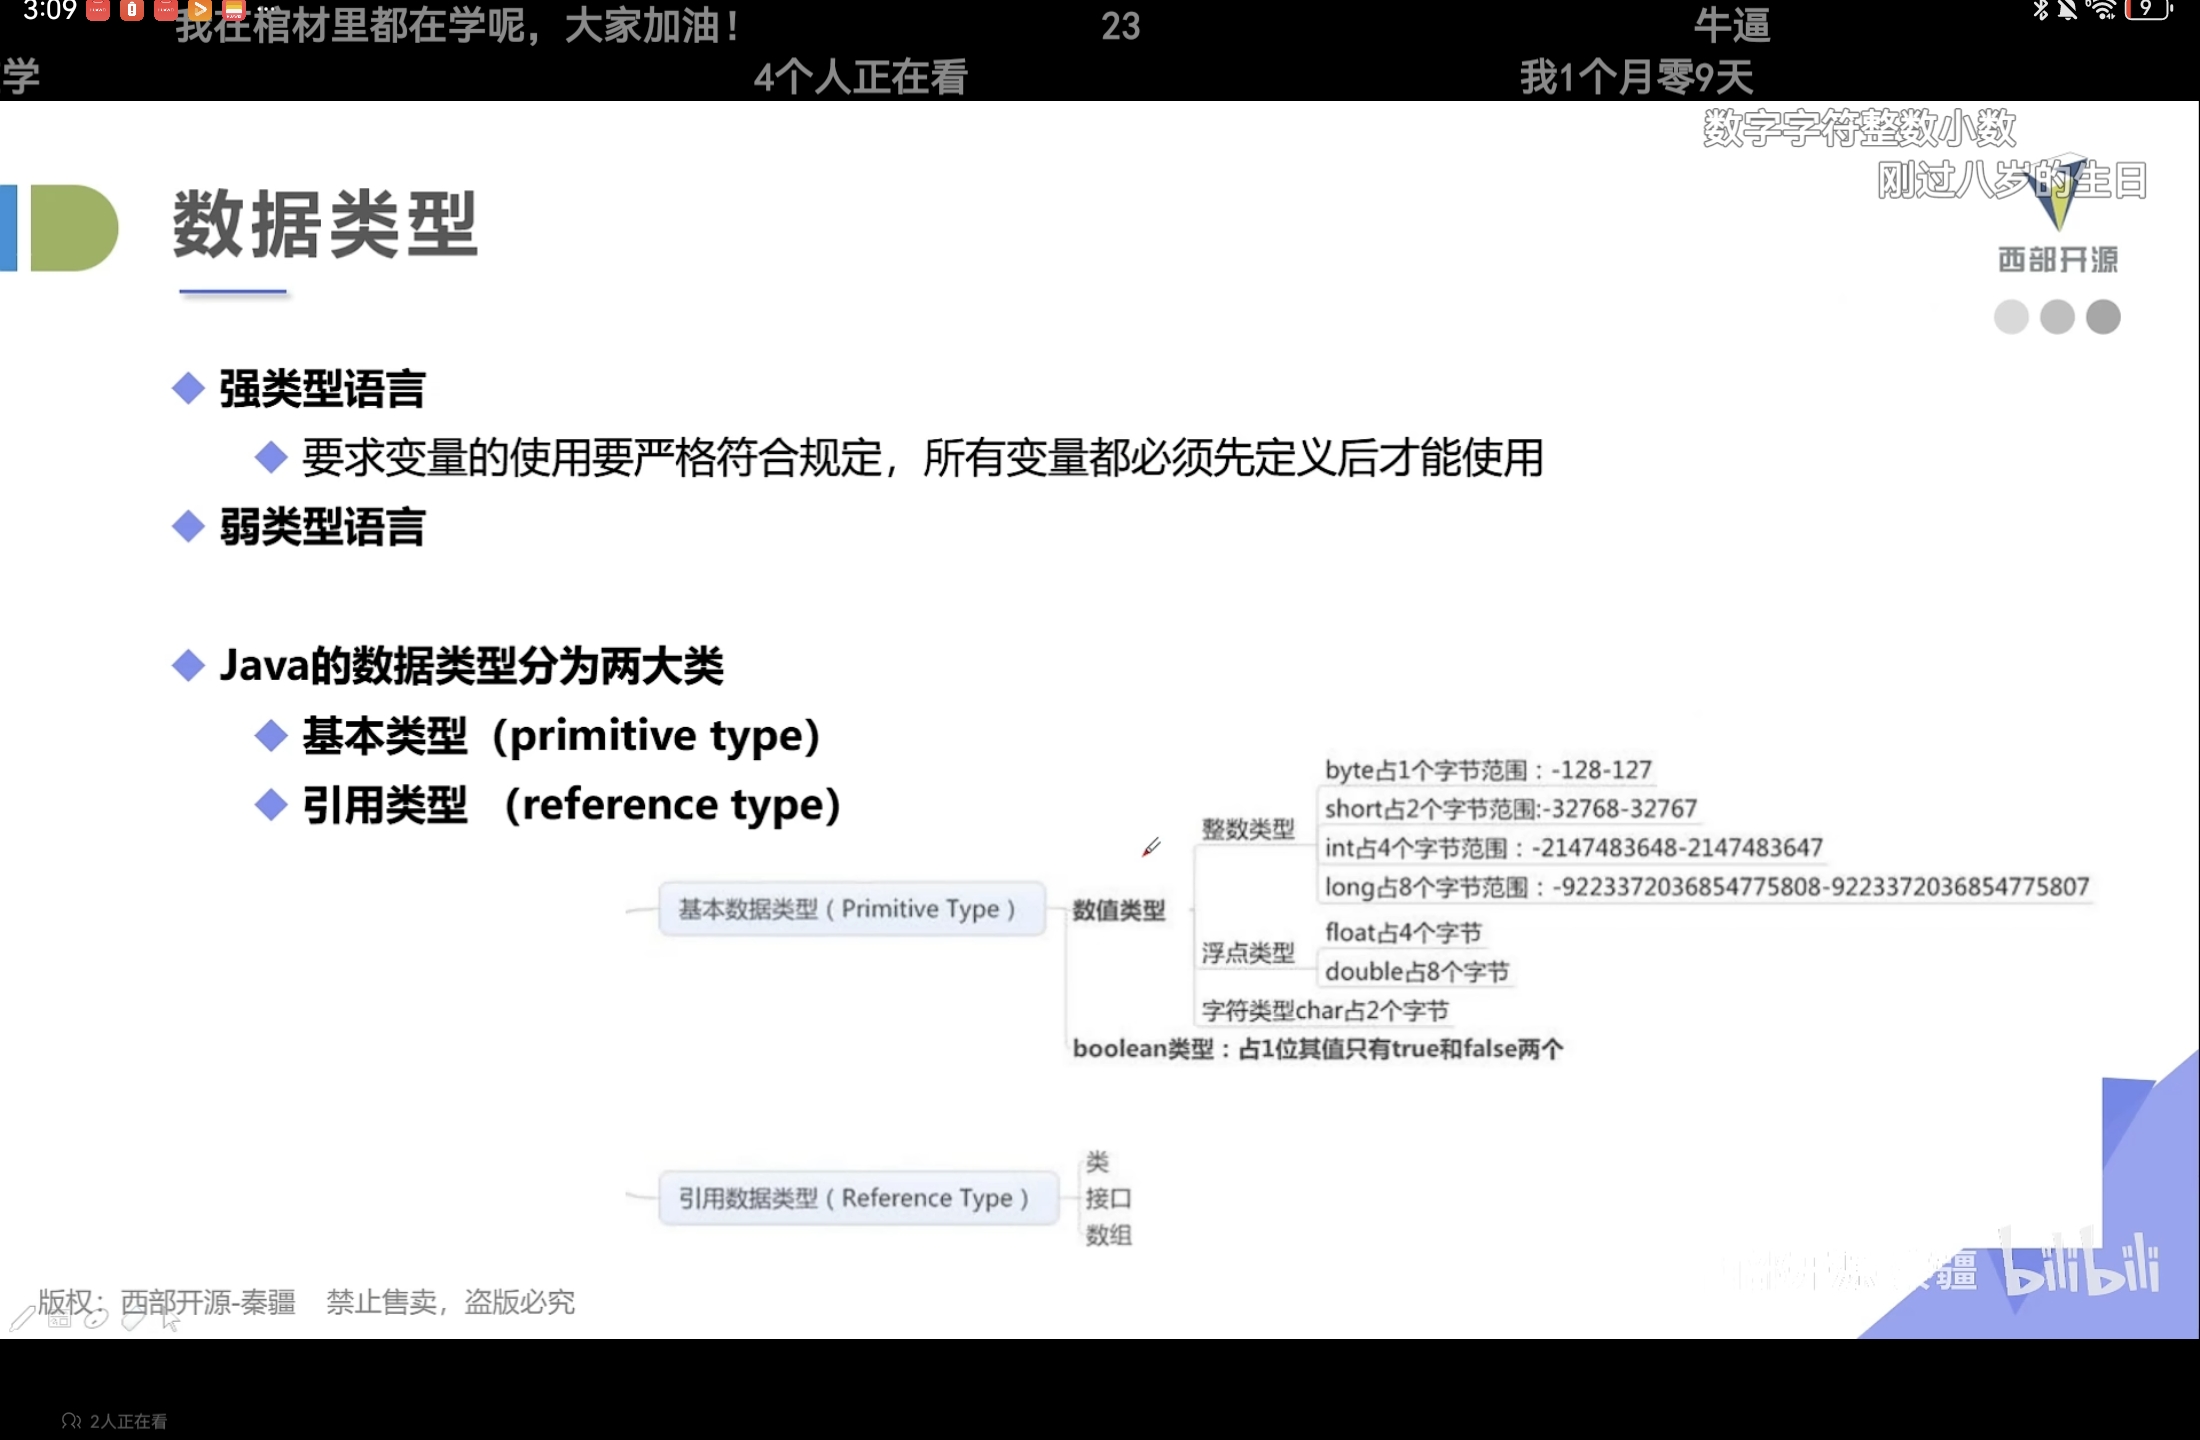
Task: Tap the bilibili watermark logo
Action: (2082, 1266)
